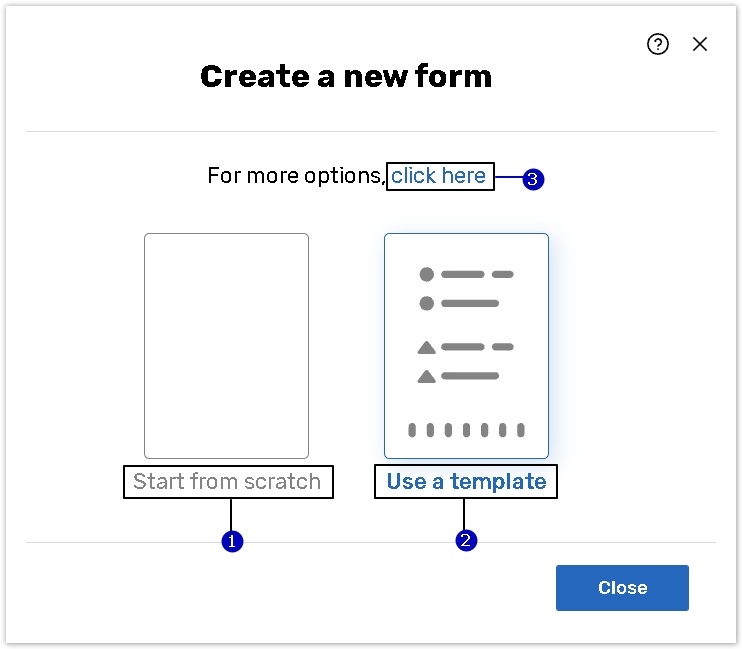The height and width of the screenshot is (649, 742).
Task: Open the 'click here' more options link
Action: point(439,176)
